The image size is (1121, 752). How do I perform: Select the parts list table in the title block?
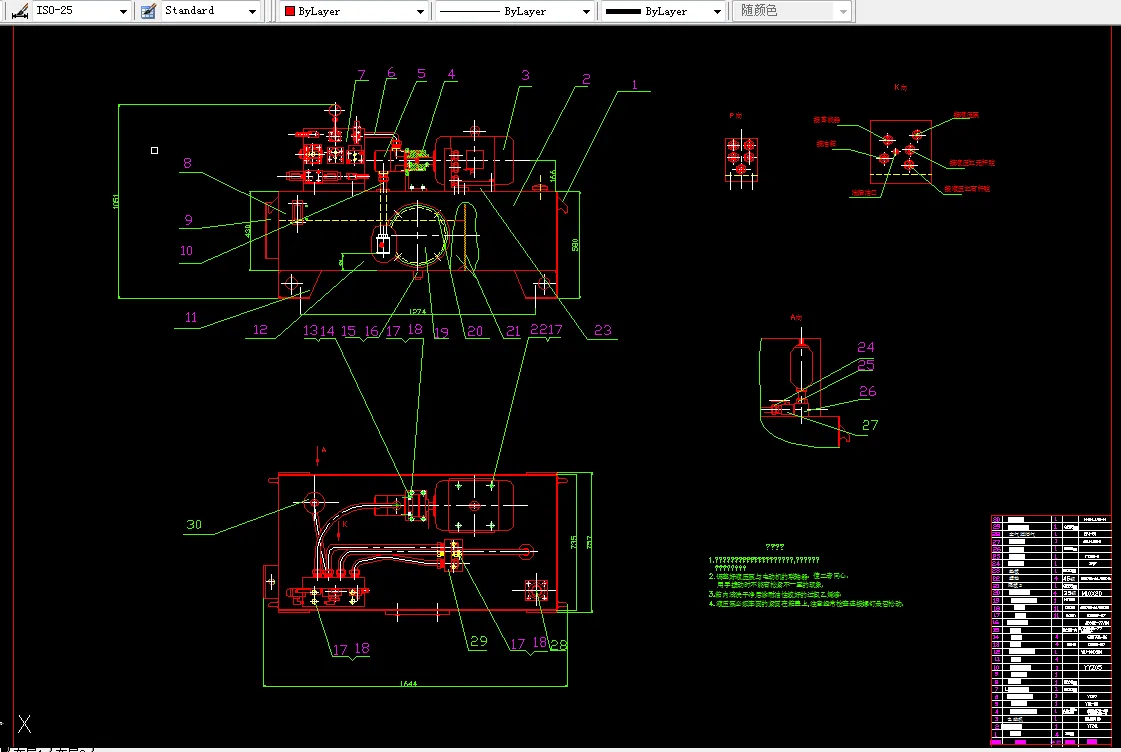coord(1051,630)
